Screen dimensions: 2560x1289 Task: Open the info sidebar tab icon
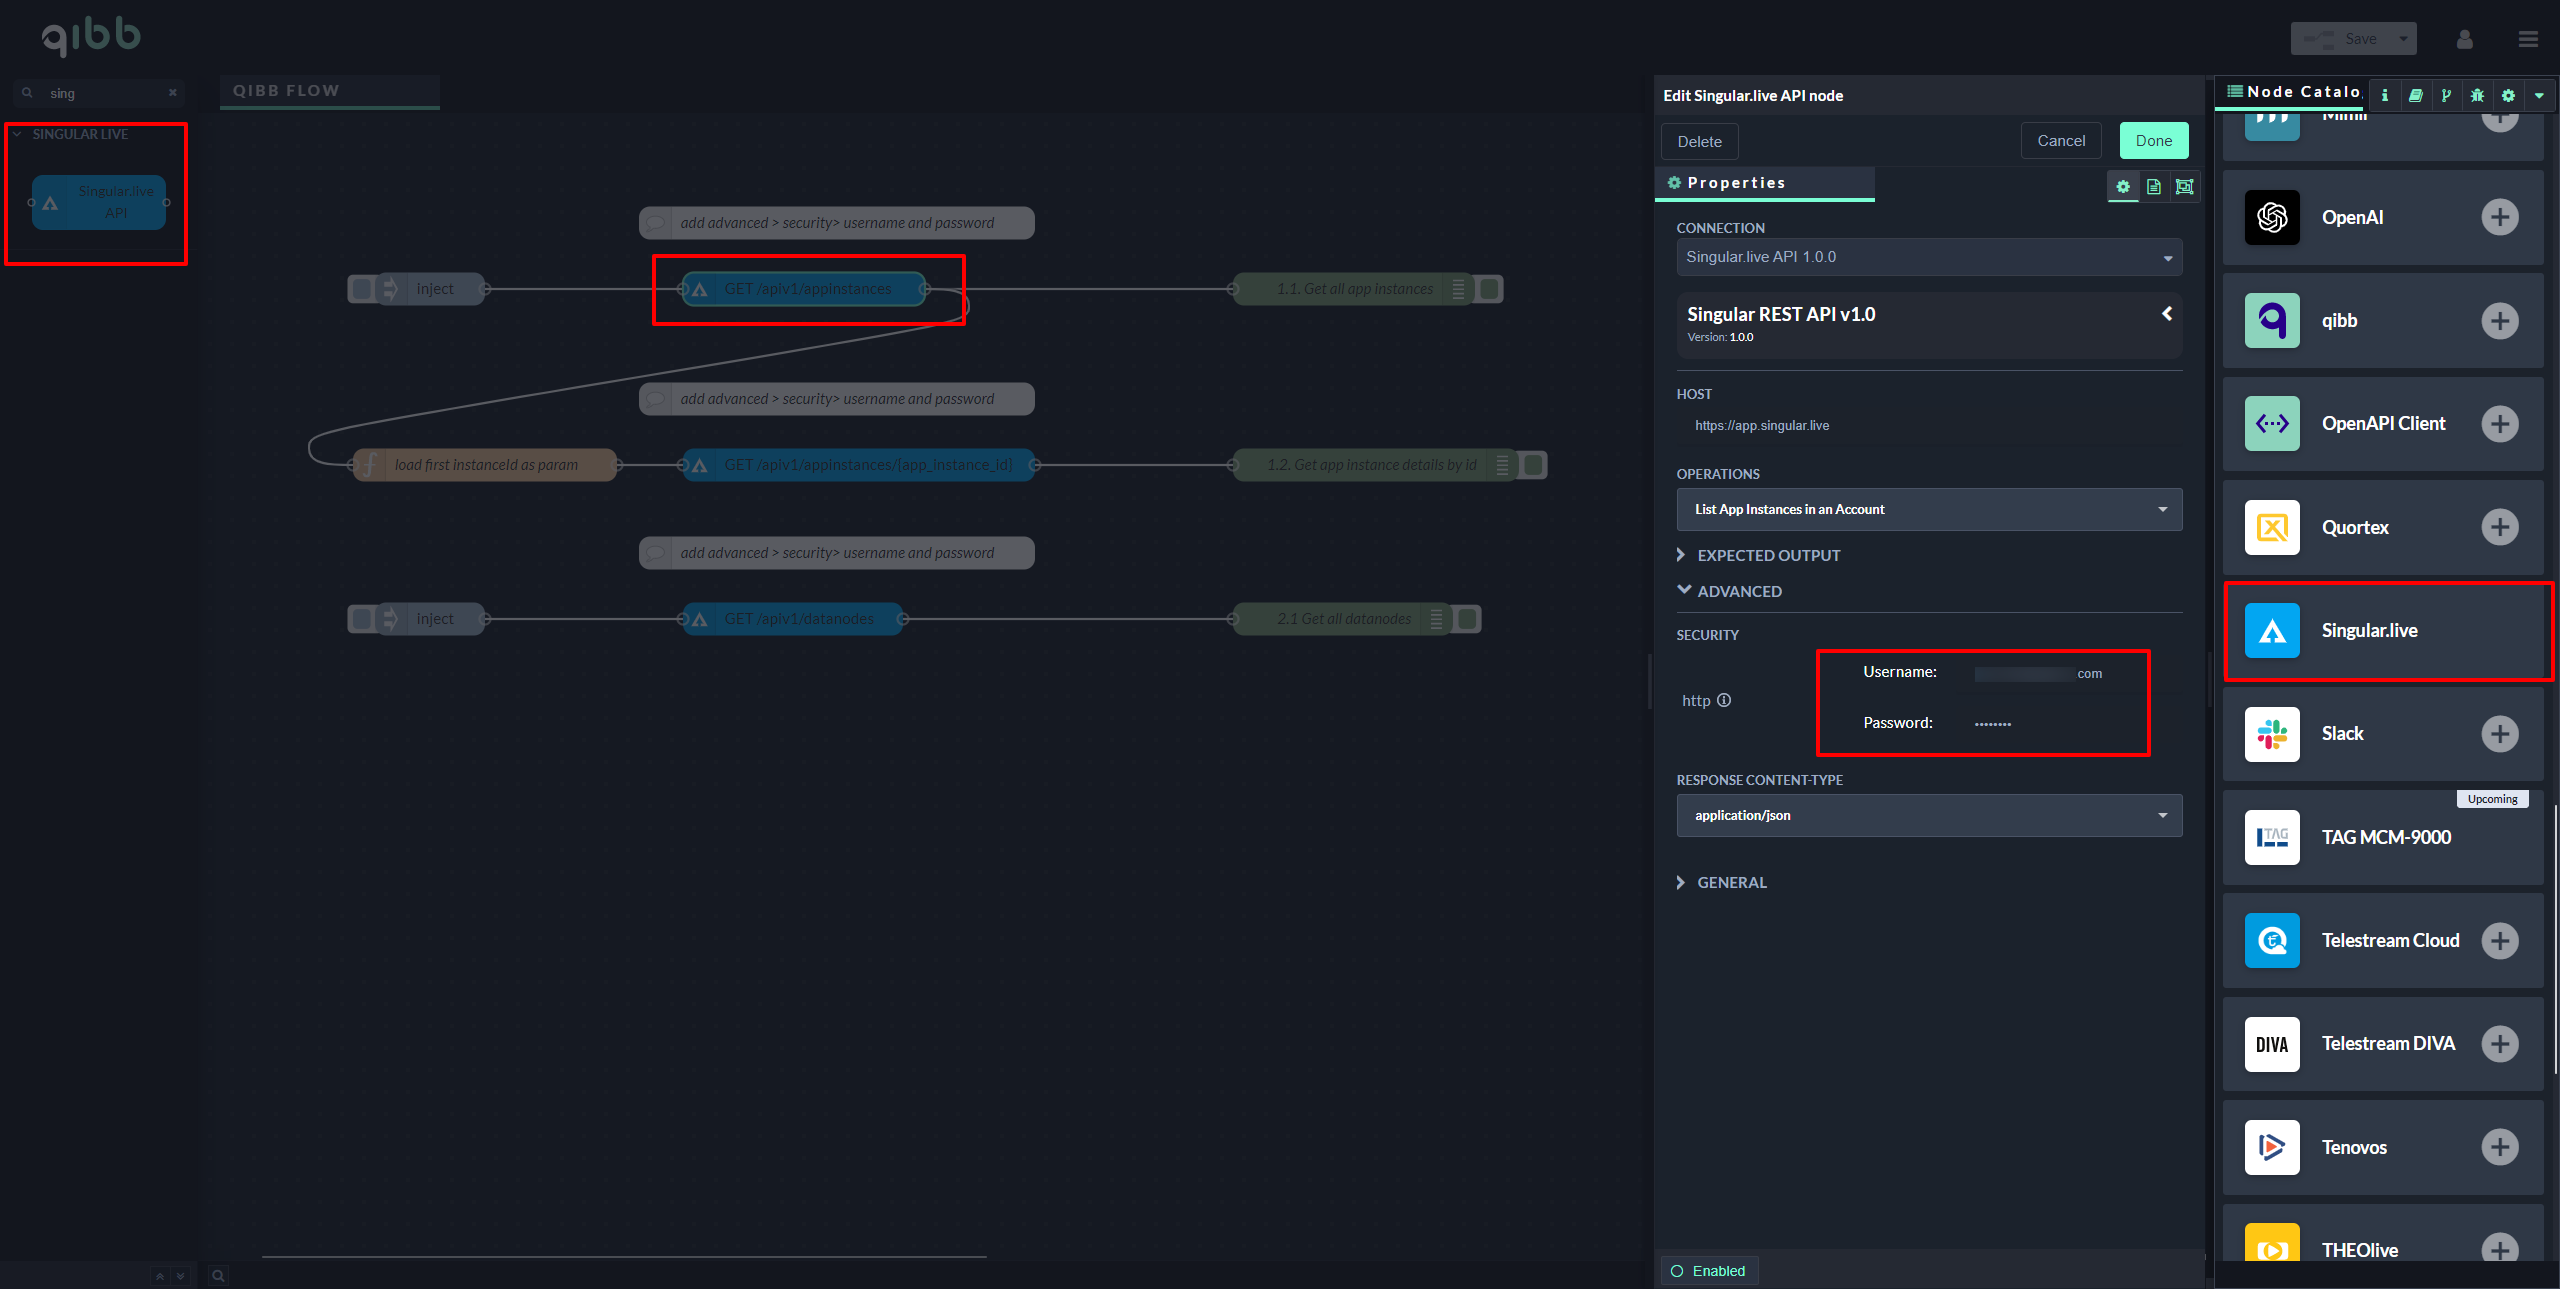click(2385, 95)
